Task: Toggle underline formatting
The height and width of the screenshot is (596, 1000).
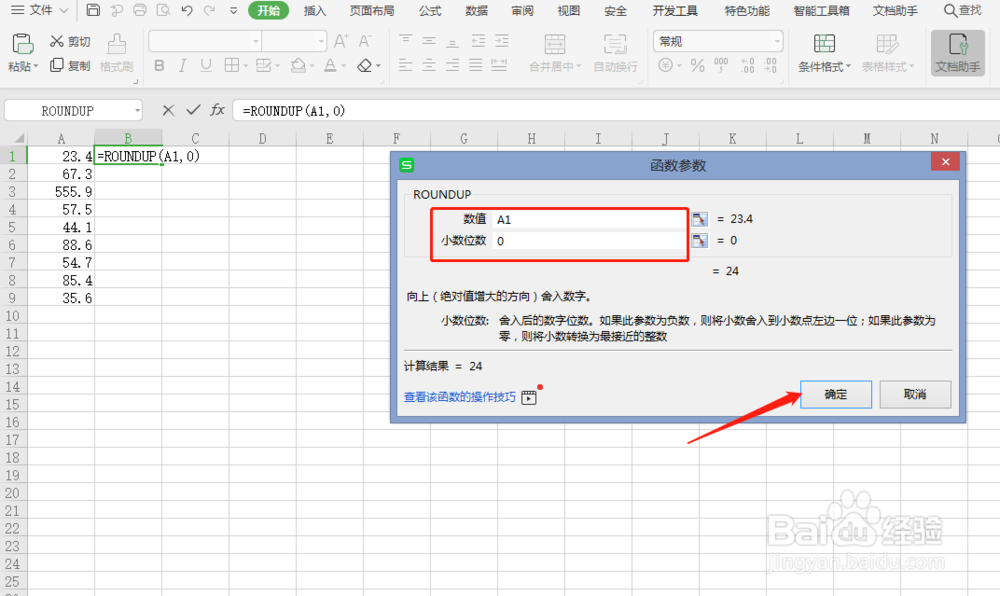Action: tap(205, 64)
